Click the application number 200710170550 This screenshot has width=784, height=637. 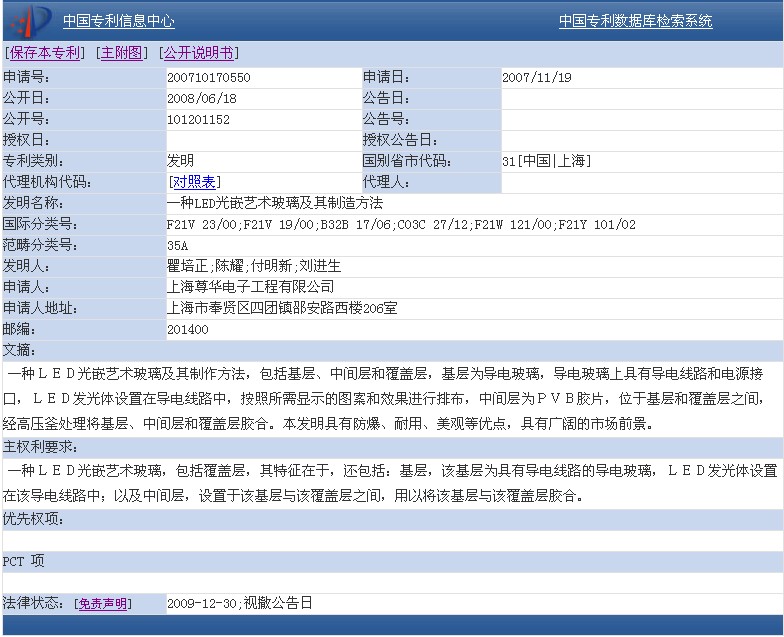click(208, 77)
